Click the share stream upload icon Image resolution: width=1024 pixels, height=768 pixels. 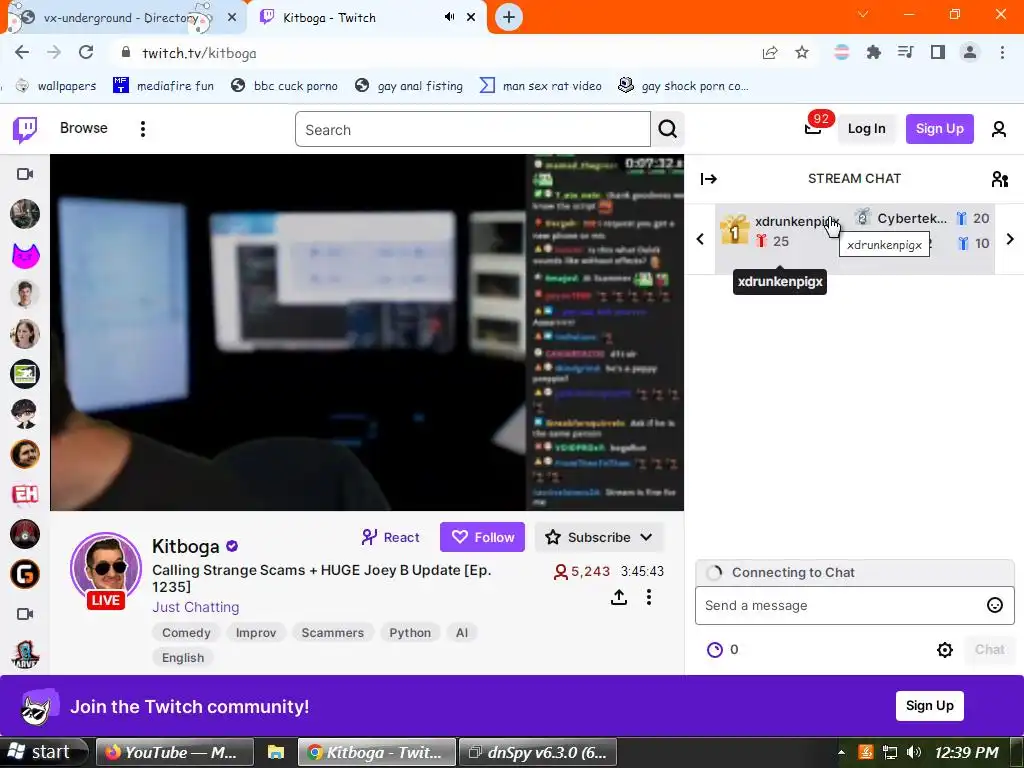[x=618, y=597]
